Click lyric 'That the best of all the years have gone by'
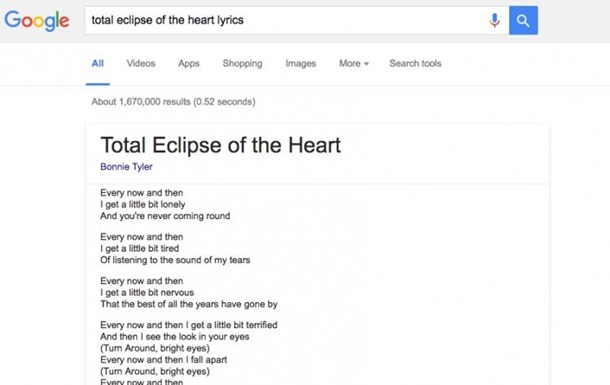The image size is (610, 385). (x=189, y=304)
